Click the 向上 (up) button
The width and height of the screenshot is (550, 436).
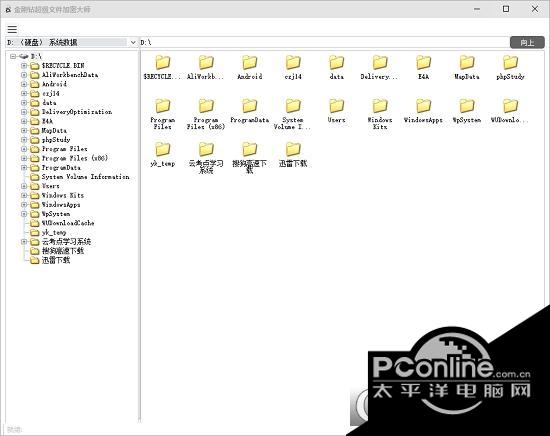(x=527, y=42)
